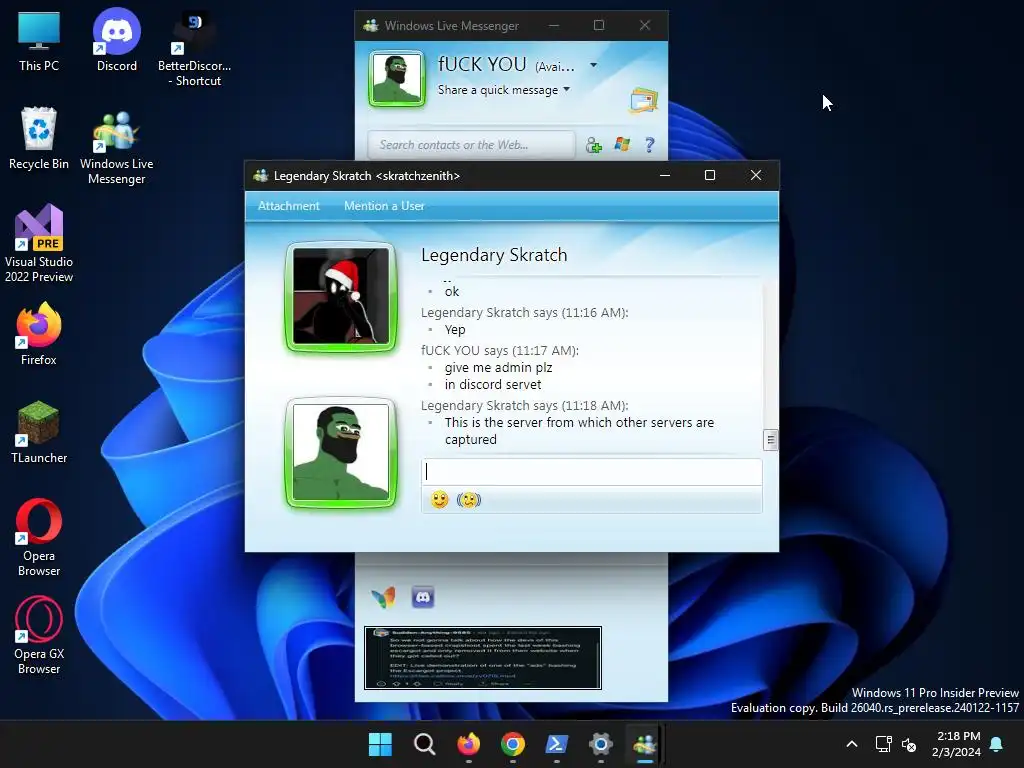This screenshot has width=1024, height=768.
Task: Click 'Yep' message in chat
Action: click(455, 330)
